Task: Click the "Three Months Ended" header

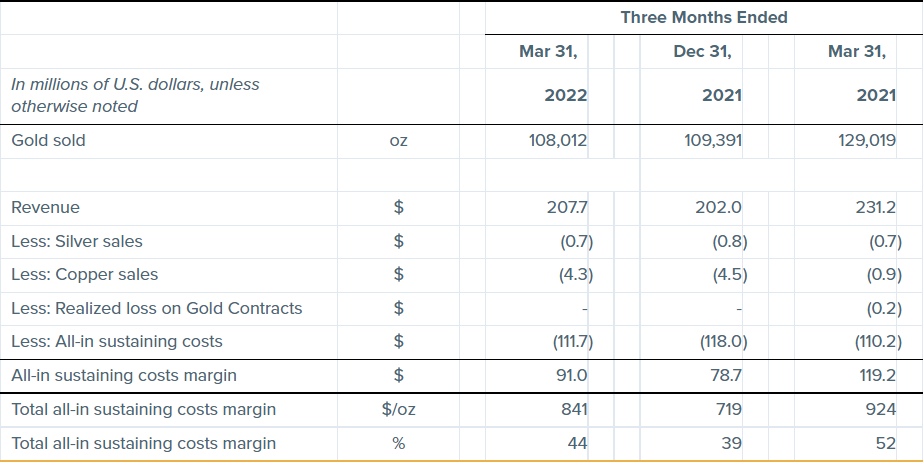Action: click(x=703, y=17)
